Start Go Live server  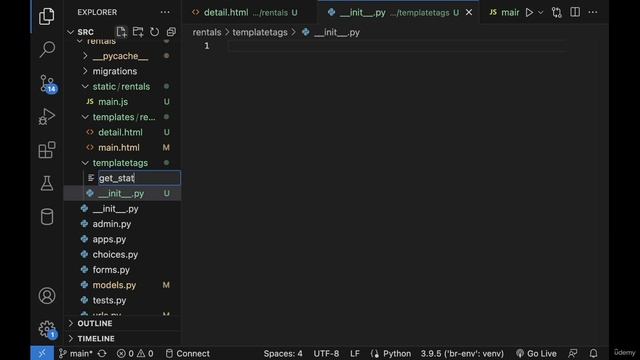click(x=536, y=353)
